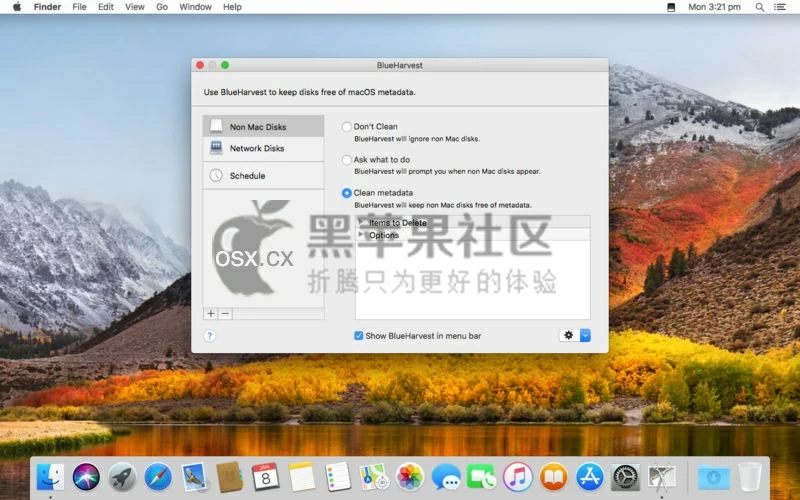Expand the Options section
800x500 pixels.
pyautogui.click(x=361, y=235)
